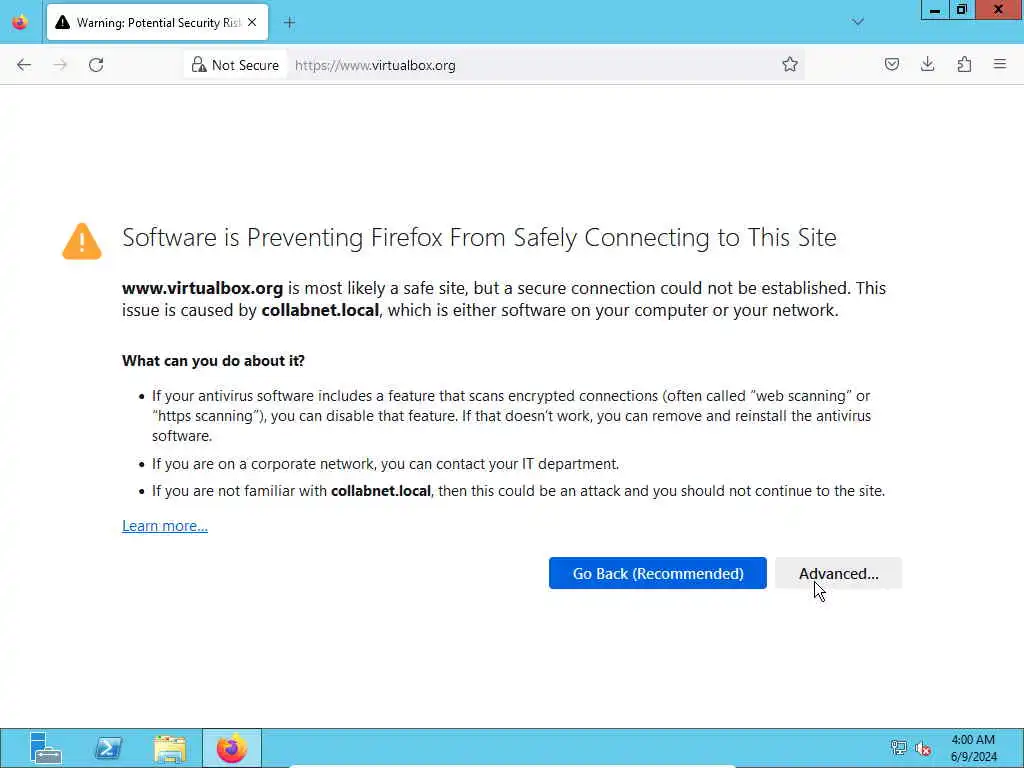Open Save to Pocket icon

(892, 65)
